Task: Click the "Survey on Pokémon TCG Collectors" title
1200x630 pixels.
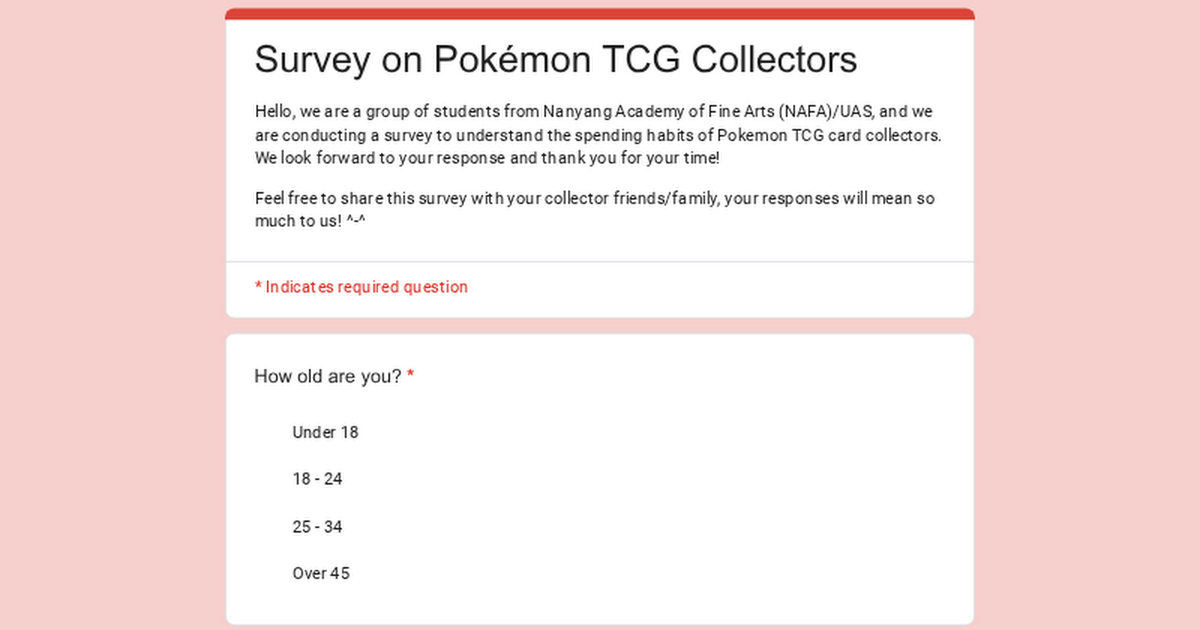Action: 555,60
